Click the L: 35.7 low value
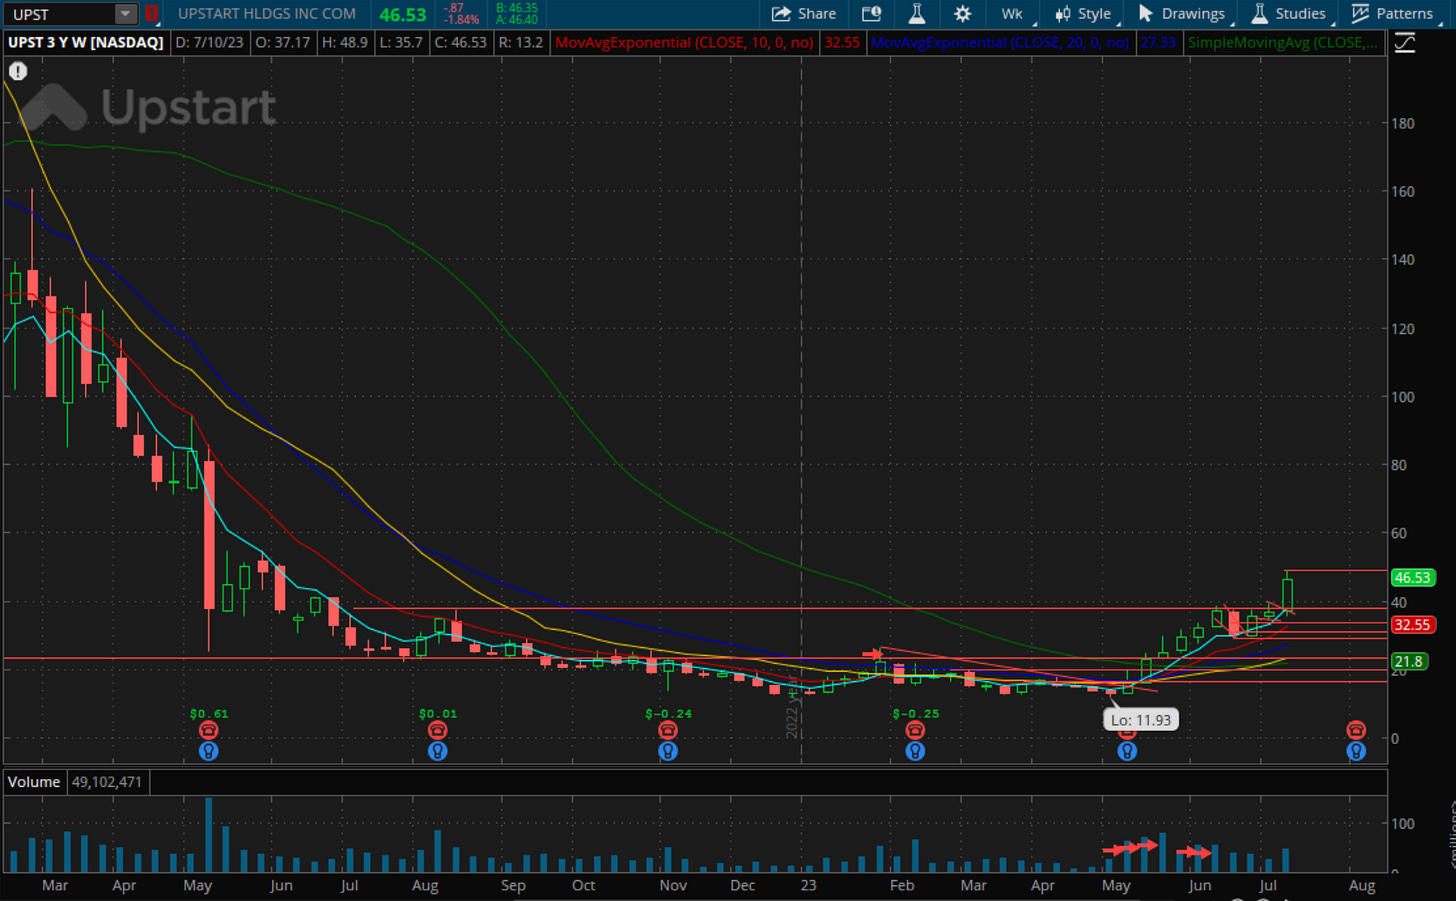The image size is (1456, 901). pos(401,43)
